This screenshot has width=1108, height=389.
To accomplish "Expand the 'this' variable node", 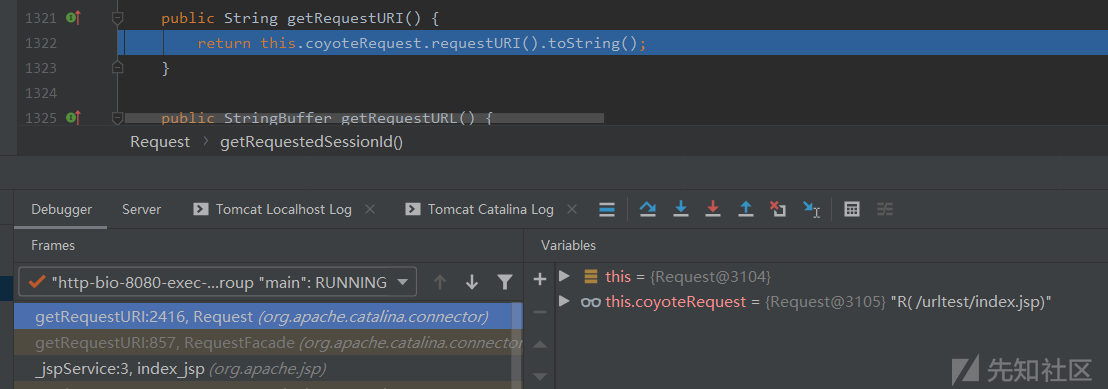I will [564, 276].
